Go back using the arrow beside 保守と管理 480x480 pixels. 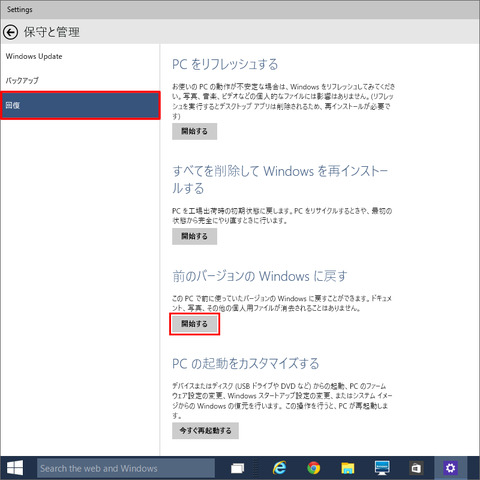click(11, 32)
